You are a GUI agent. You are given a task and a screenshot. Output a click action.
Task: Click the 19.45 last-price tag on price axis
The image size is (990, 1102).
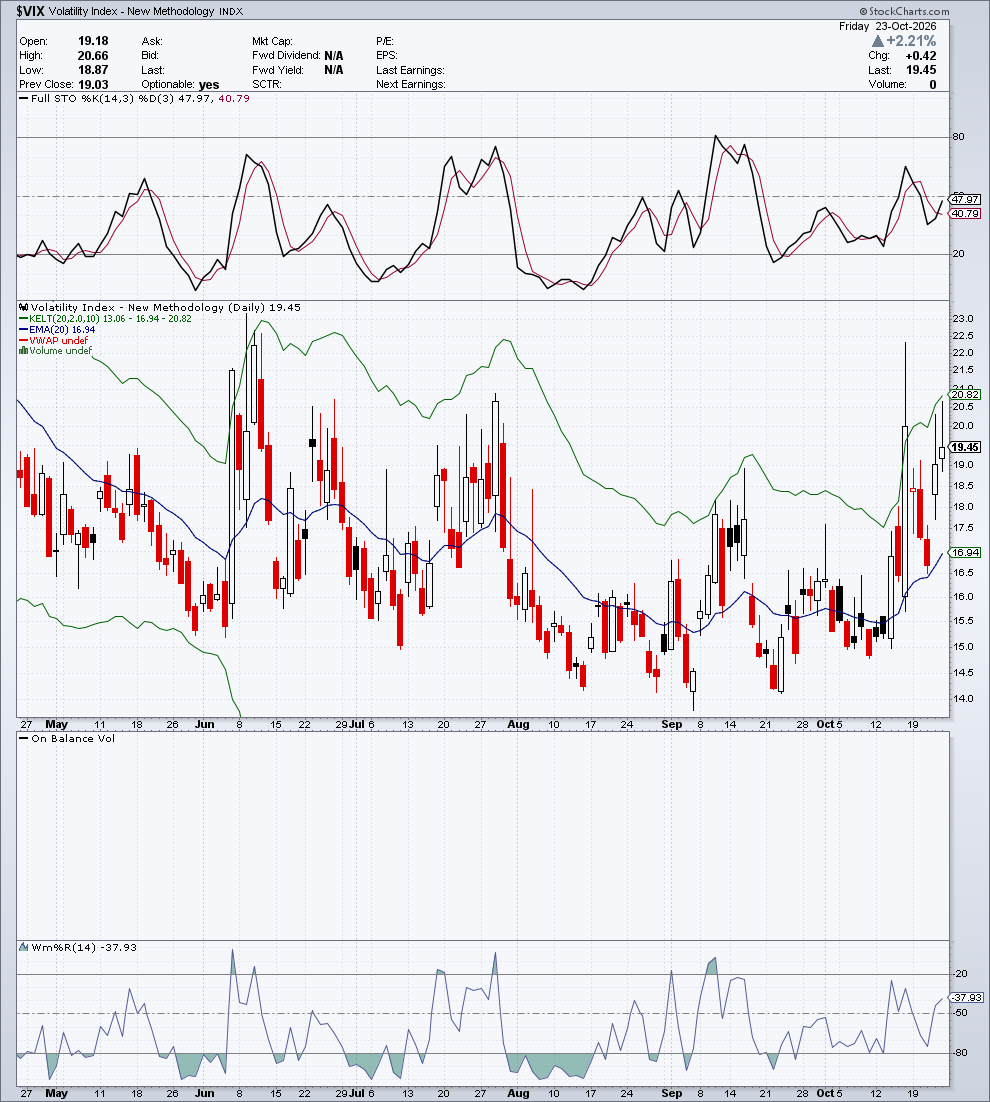point(965,447)
